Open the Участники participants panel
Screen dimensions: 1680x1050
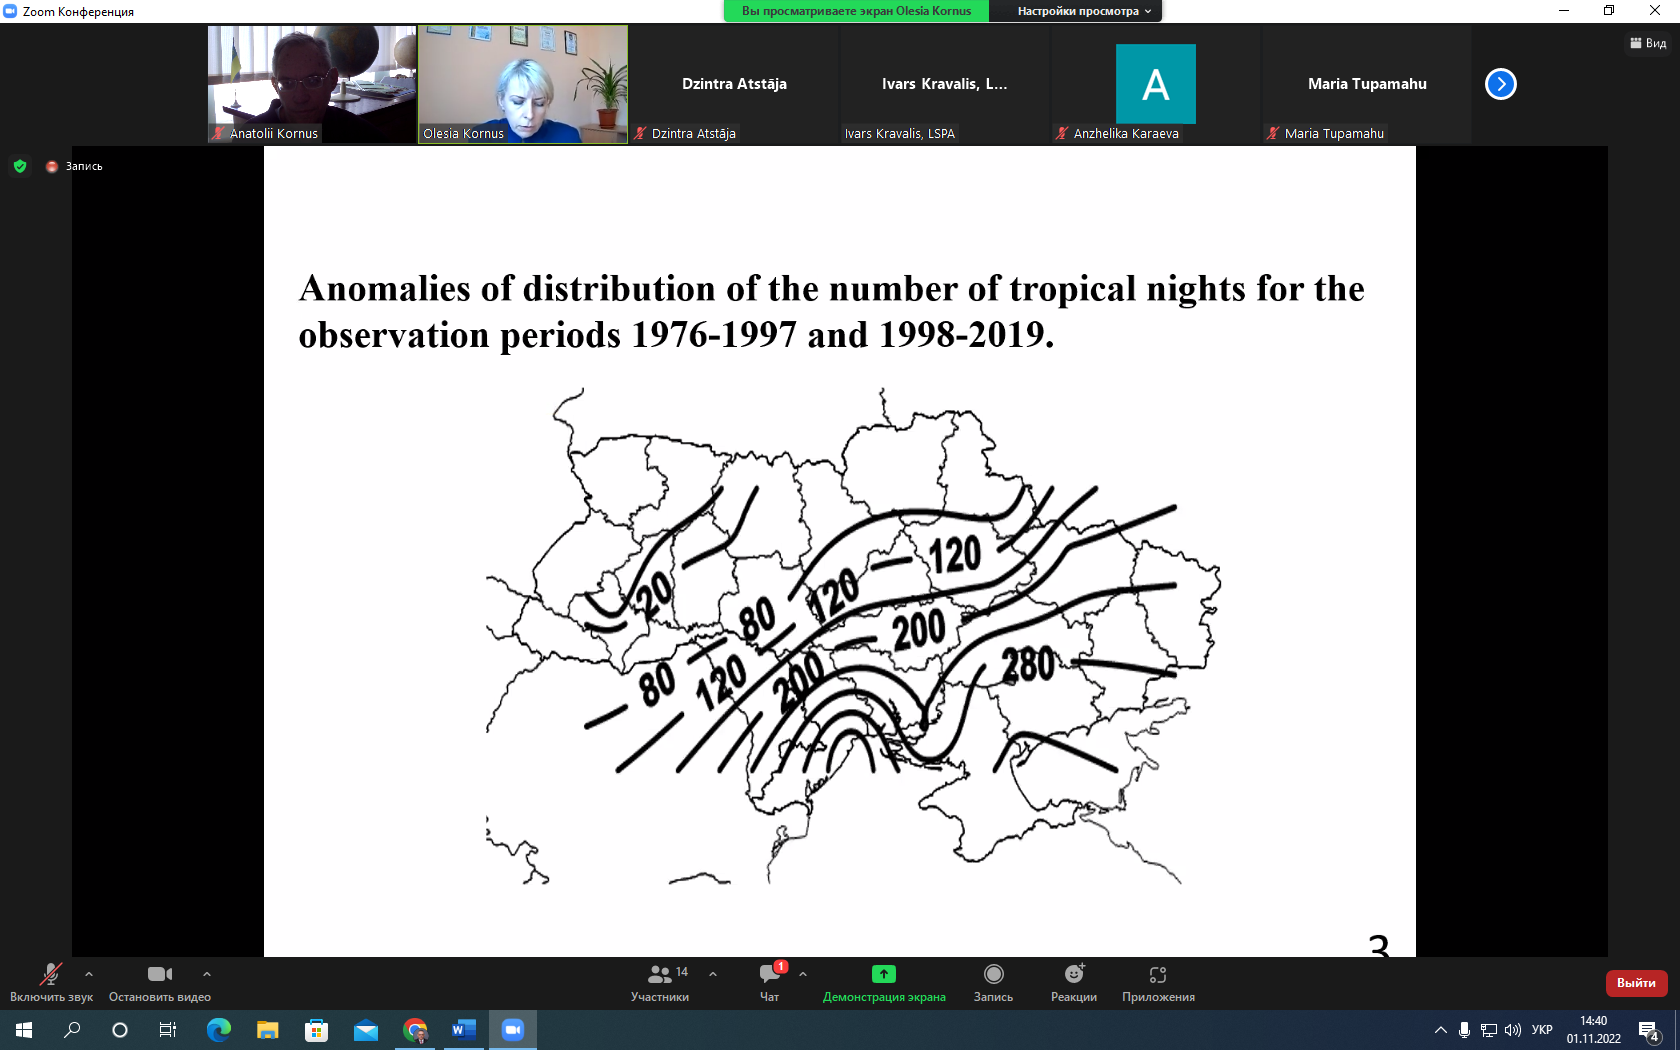659,981
